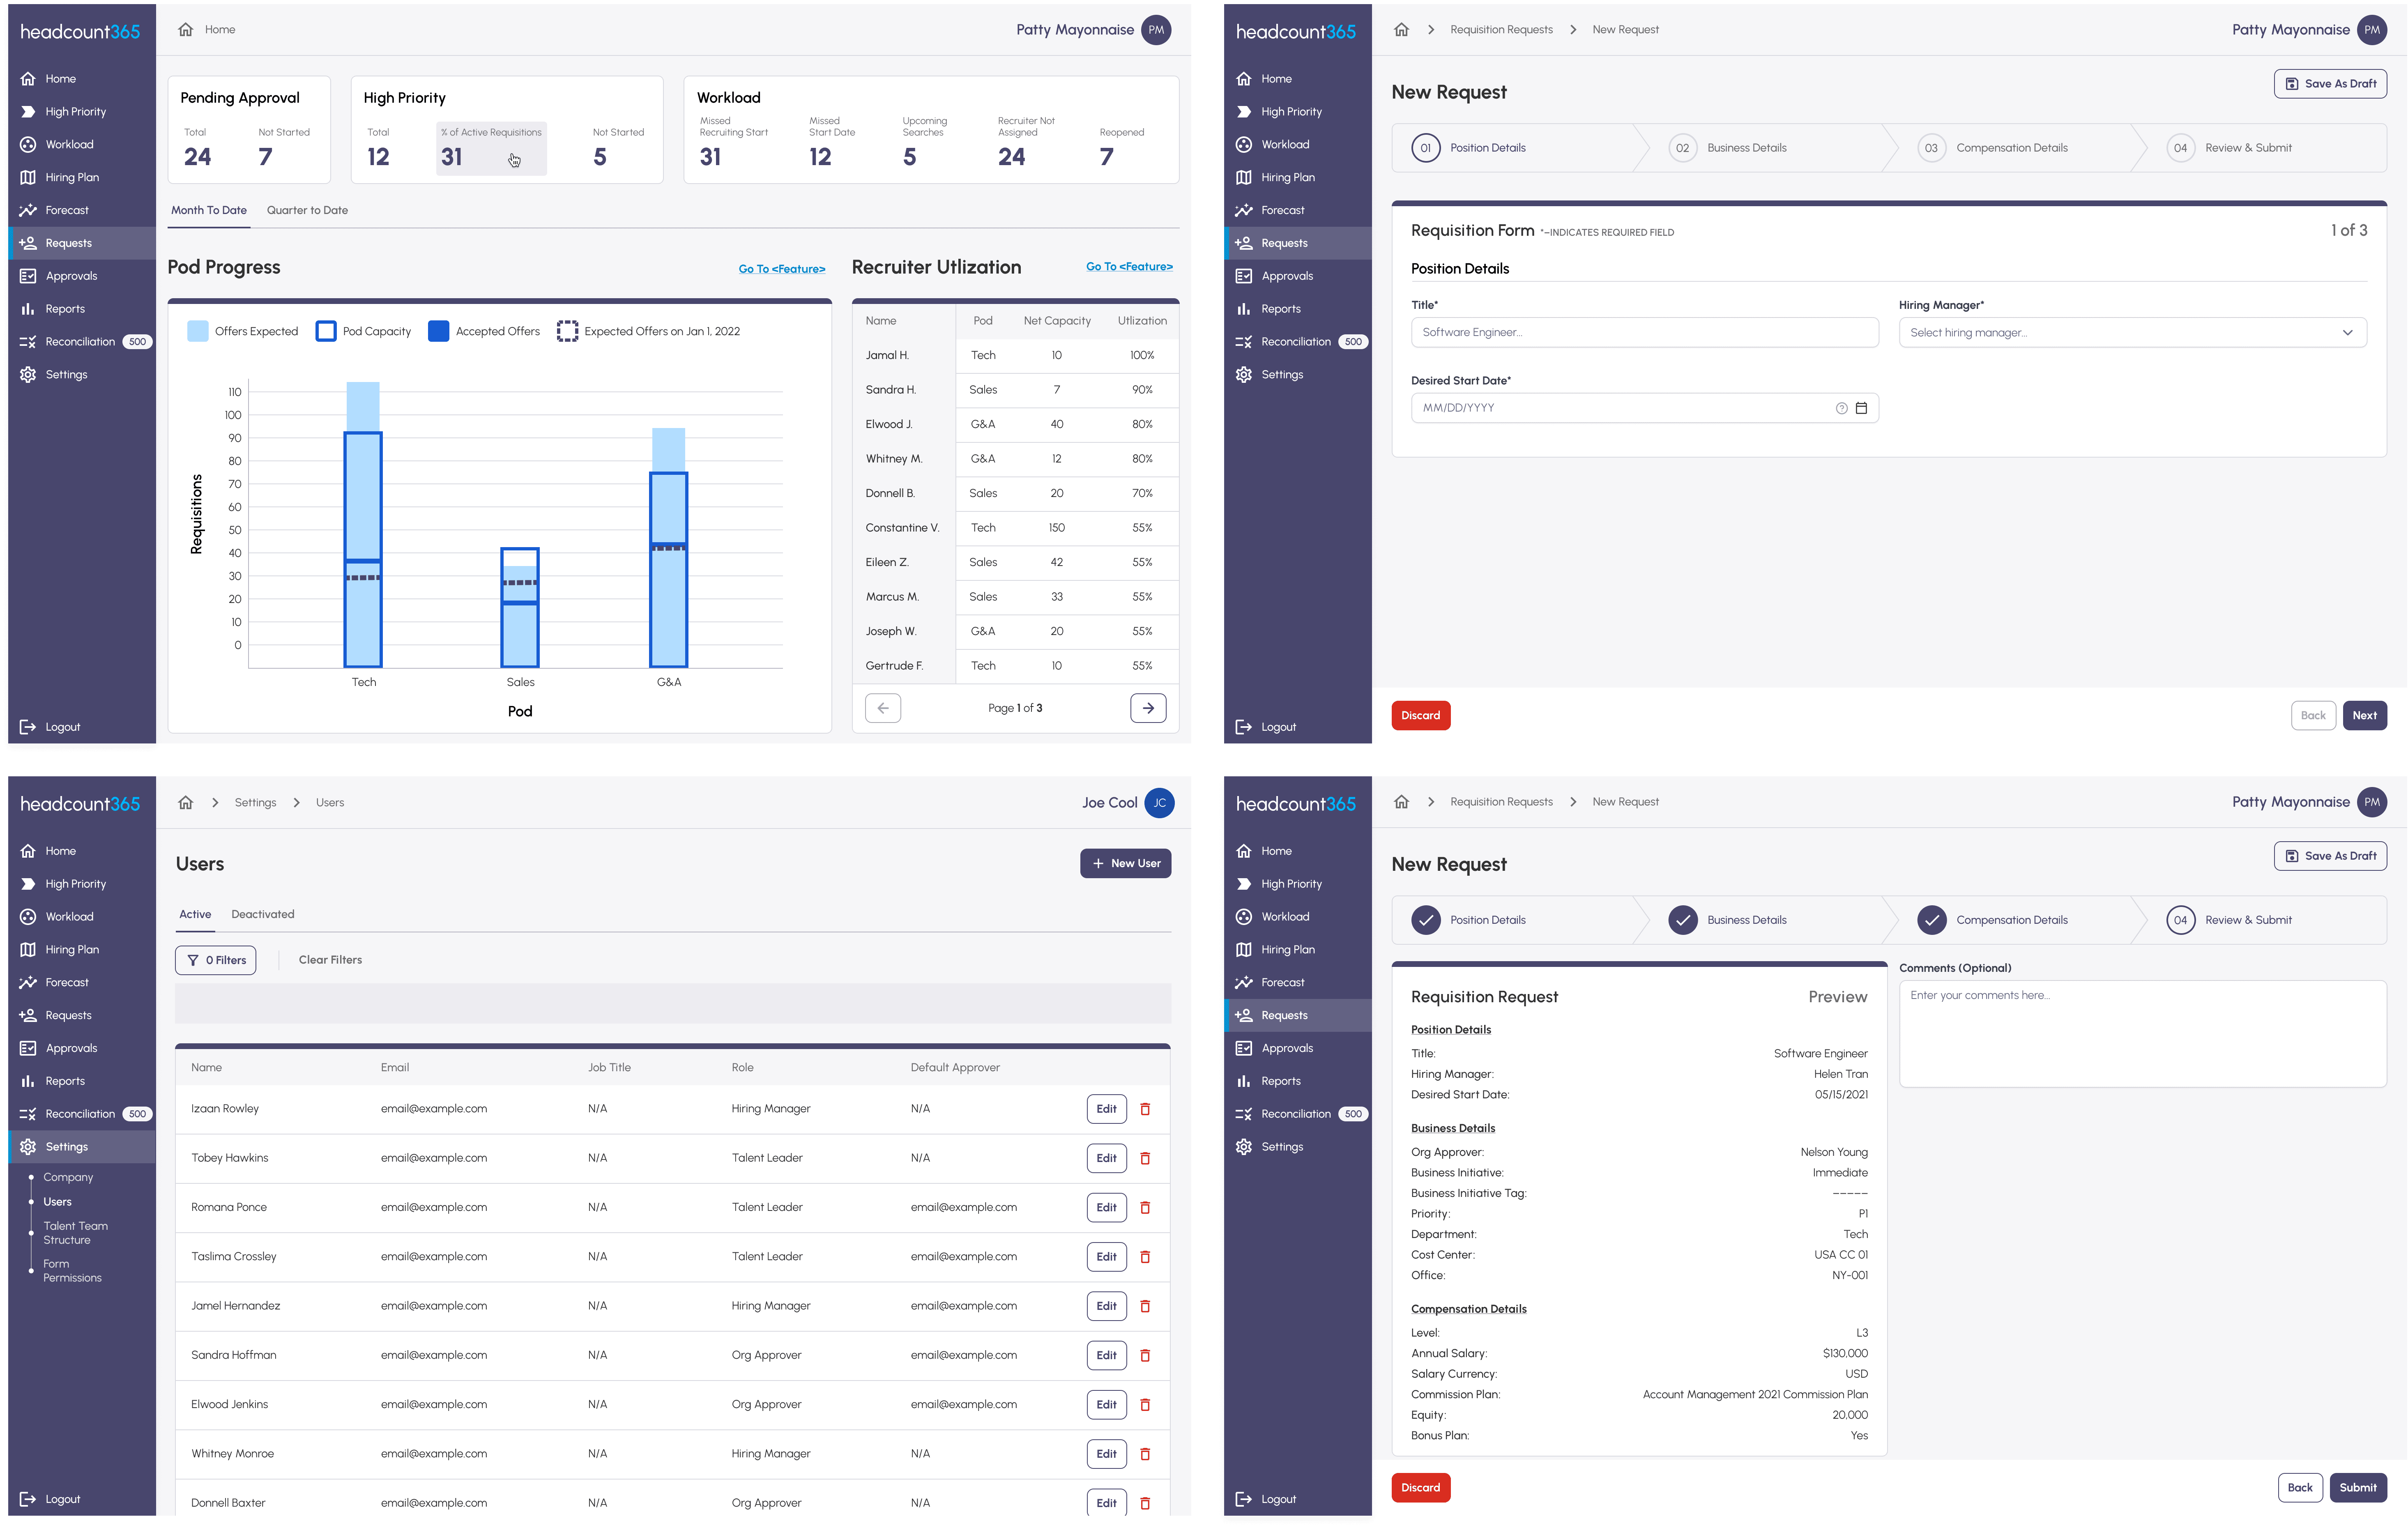Collapse the expanded Settings item in Users sidebar
Screen dimensions: 2408x1528
82,1147
